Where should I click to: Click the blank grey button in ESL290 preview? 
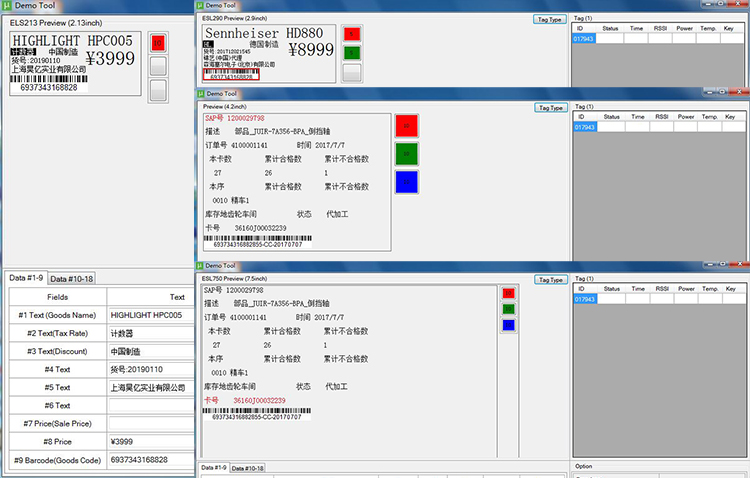tap(351, 72)
